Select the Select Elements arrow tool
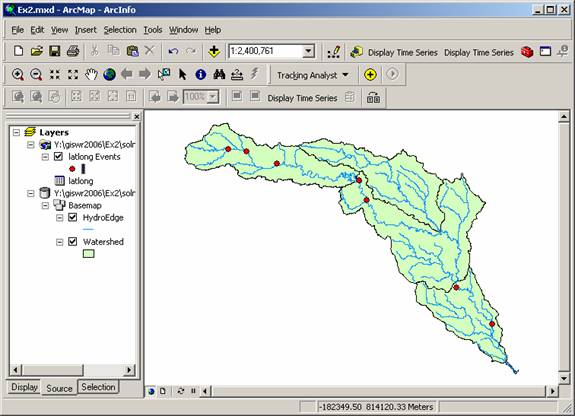This screenshot has width=575, height=416. (x=182, y=74)
